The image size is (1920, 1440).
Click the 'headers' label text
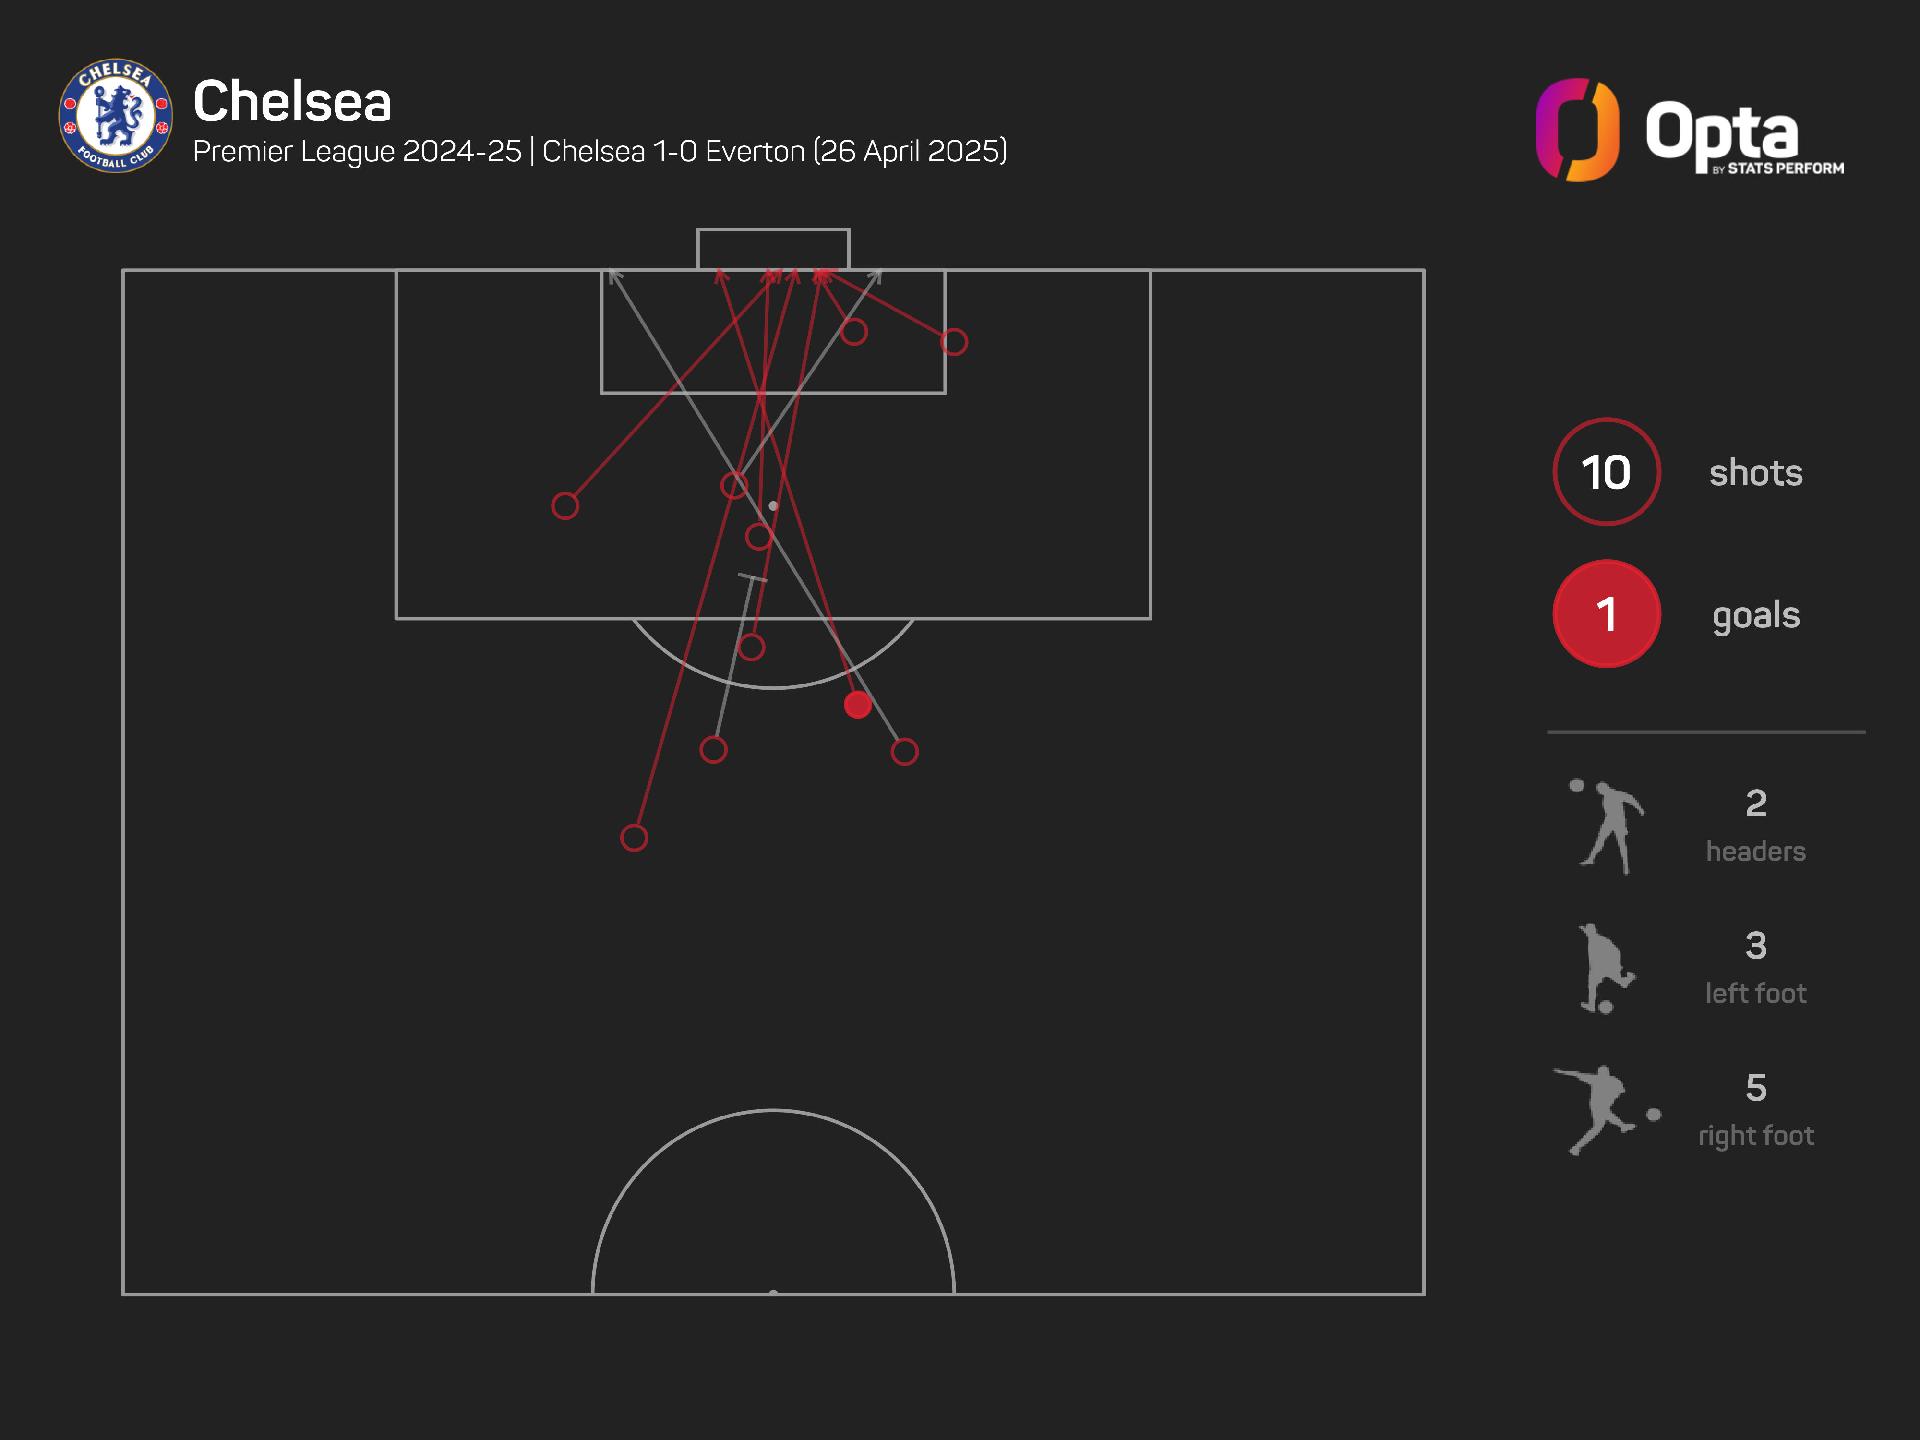coord(1755,851)
